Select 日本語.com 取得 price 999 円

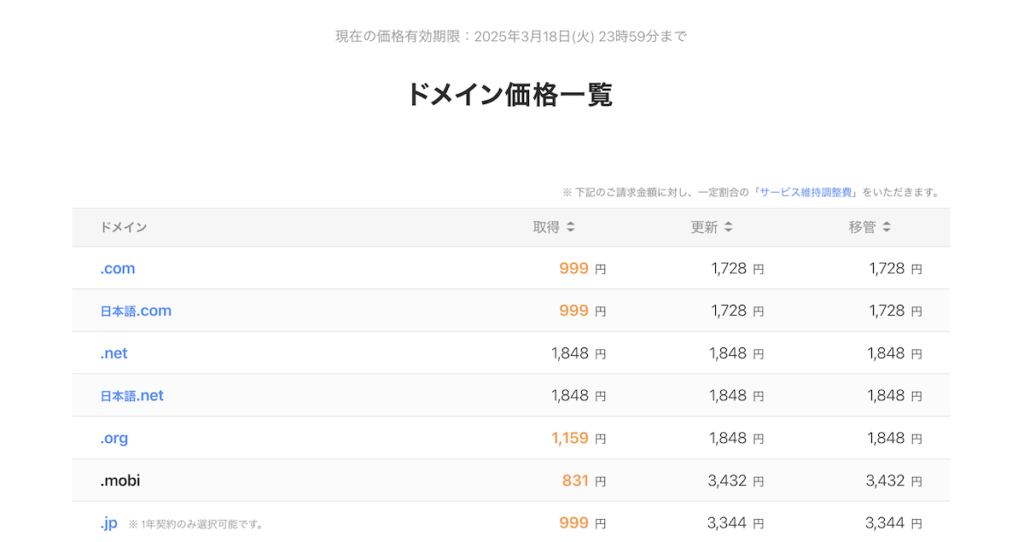point(583,311)
